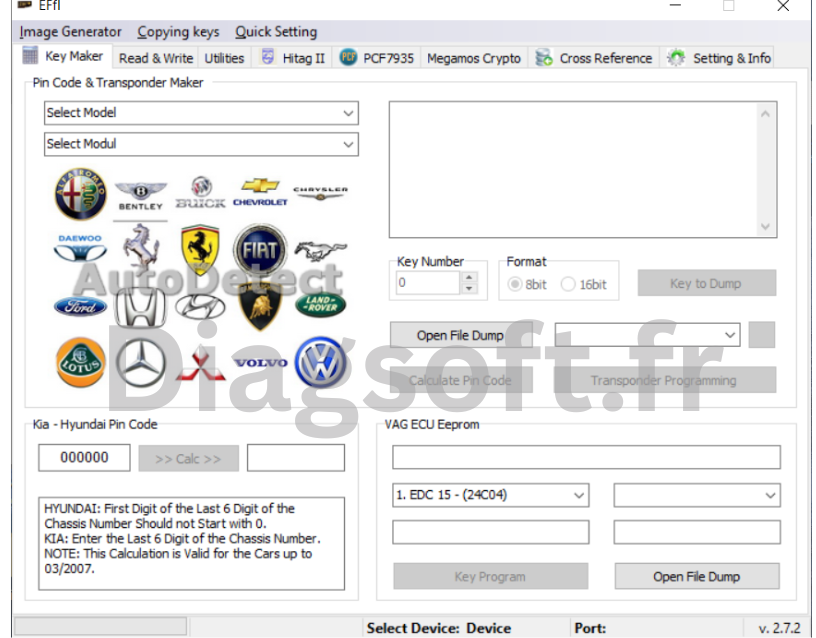Select the Ford blue oval logo

coord(80,306)
